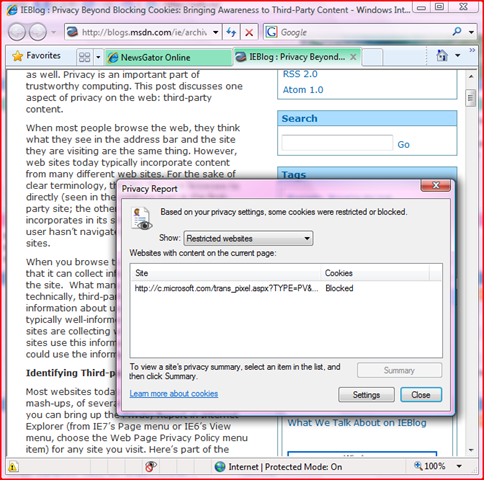Open What We Talk About on IEBlog link
The width and height of the screenshot is (484, 480).
357,423
